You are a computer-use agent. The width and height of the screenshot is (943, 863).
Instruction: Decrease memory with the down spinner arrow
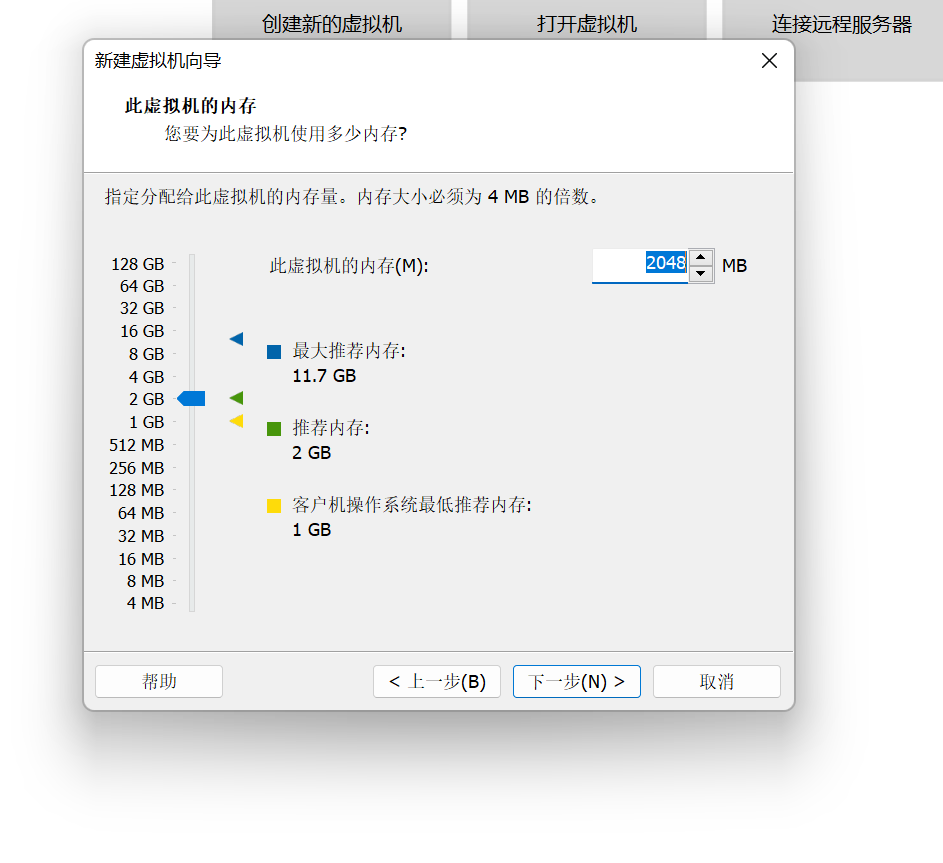(x=701, y=274)
